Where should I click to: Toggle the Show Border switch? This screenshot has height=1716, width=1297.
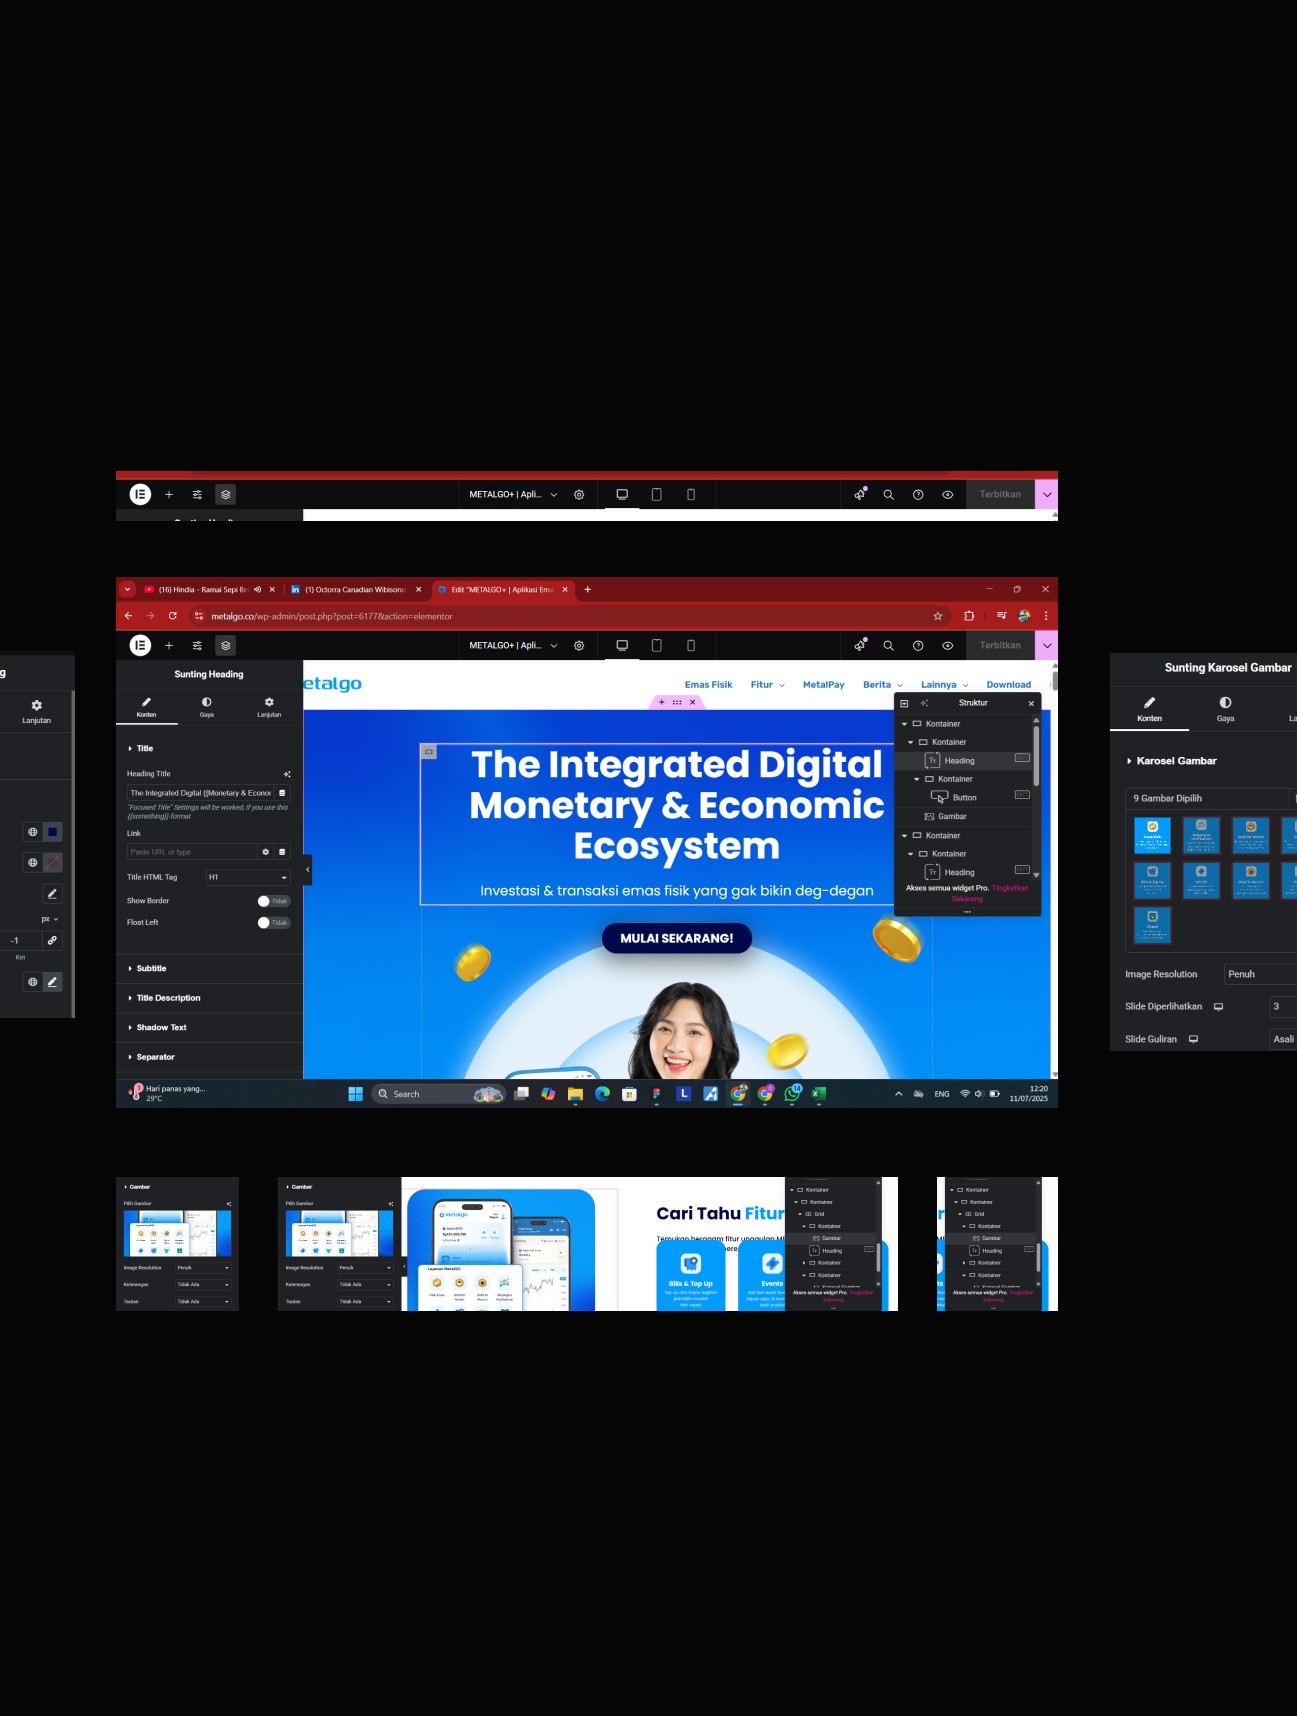tap(274, 901)
